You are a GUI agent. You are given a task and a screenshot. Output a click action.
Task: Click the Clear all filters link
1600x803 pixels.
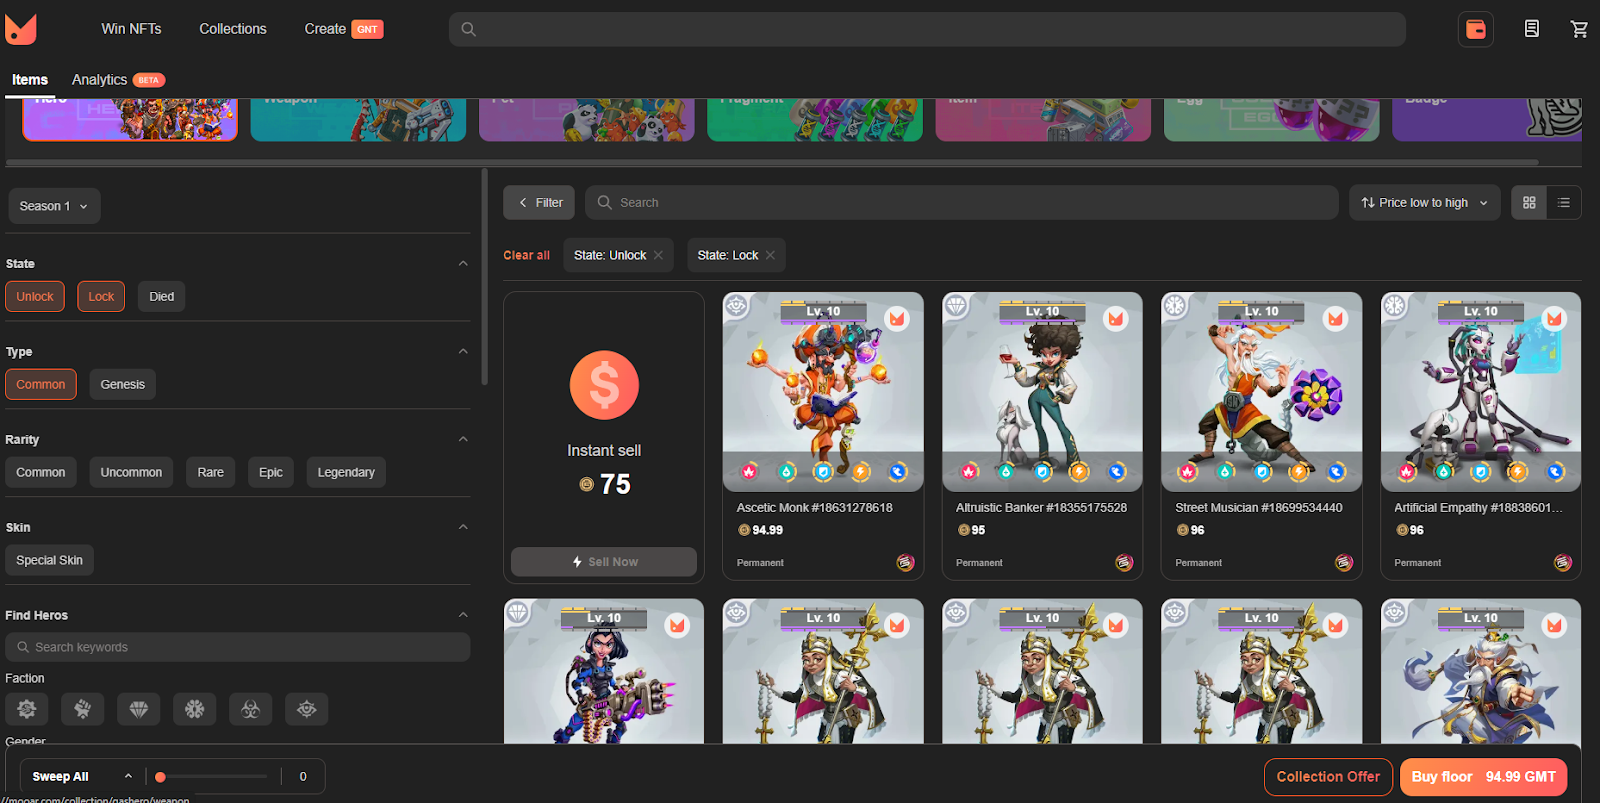coord(526,256)
